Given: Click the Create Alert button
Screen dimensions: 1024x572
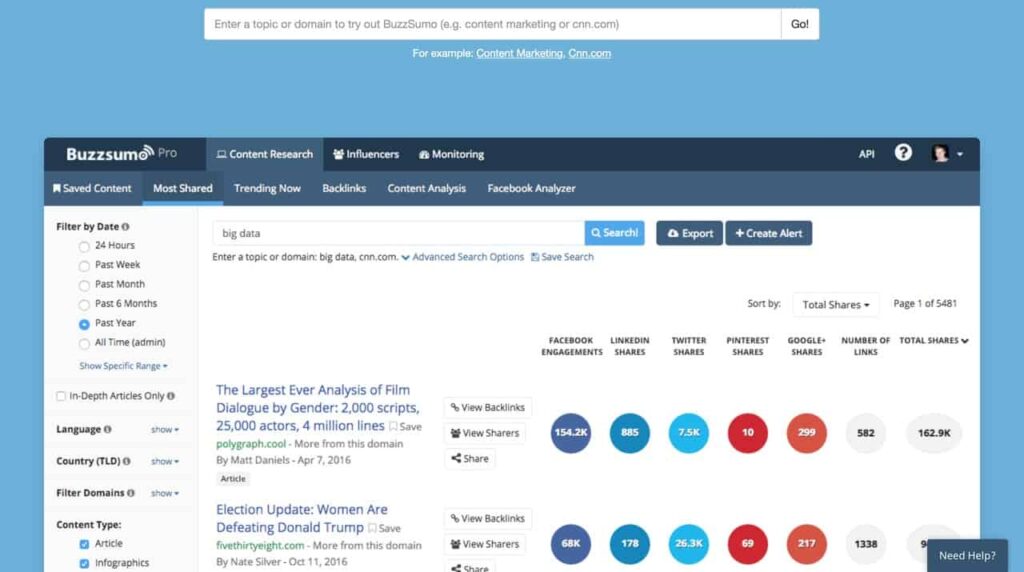Looking at the screenshot, I should [768, 233].
